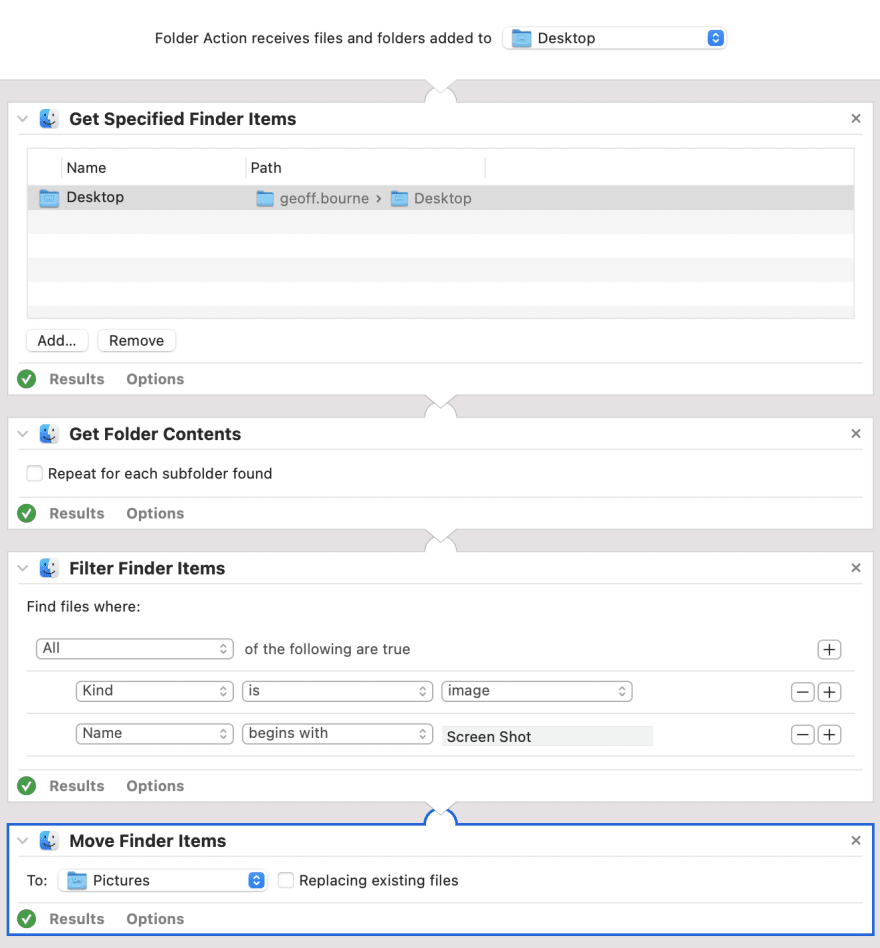Remove Move Finder Items action

point(856,840)
